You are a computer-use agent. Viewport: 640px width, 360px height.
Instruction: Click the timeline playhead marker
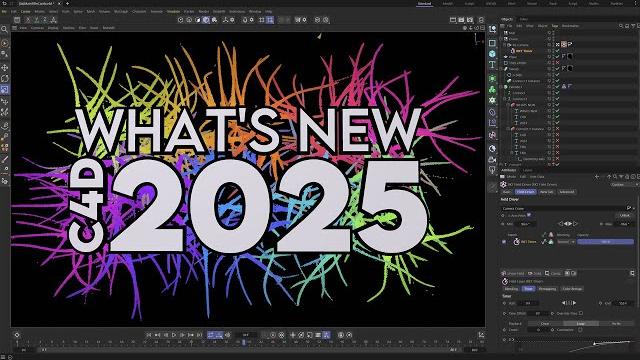pos(244,342)
